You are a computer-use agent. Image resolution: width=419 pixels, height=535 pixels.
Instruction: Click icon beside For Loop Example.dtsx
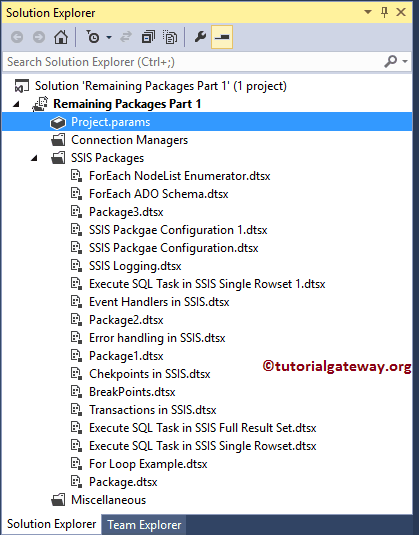point(76,464)
